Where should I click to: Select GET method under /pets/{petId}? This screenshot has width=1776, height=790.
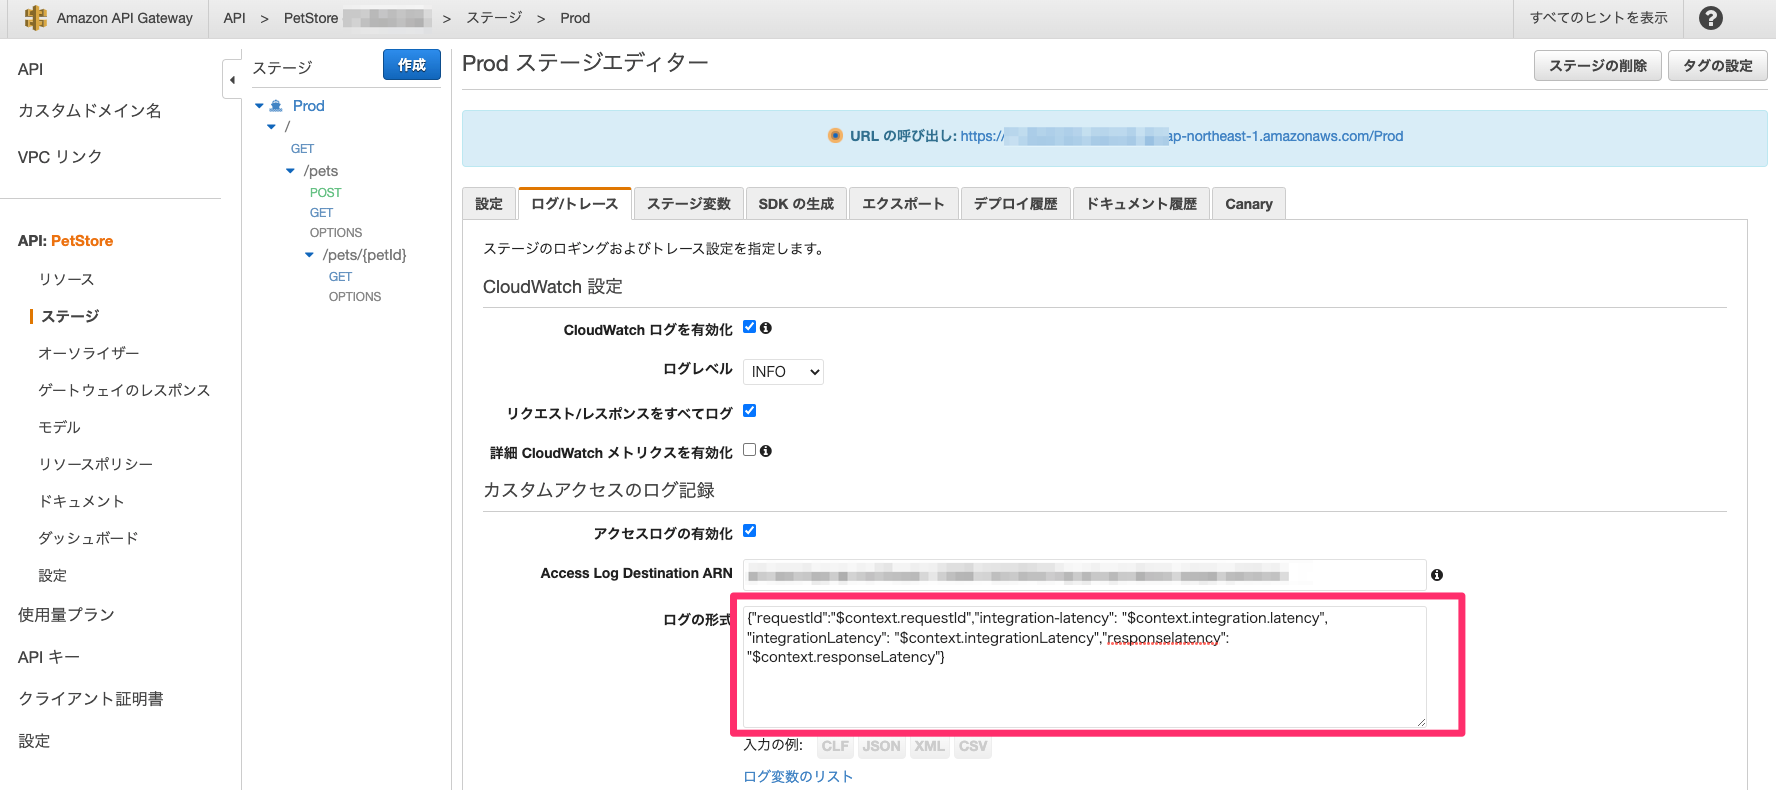[340, 277]
